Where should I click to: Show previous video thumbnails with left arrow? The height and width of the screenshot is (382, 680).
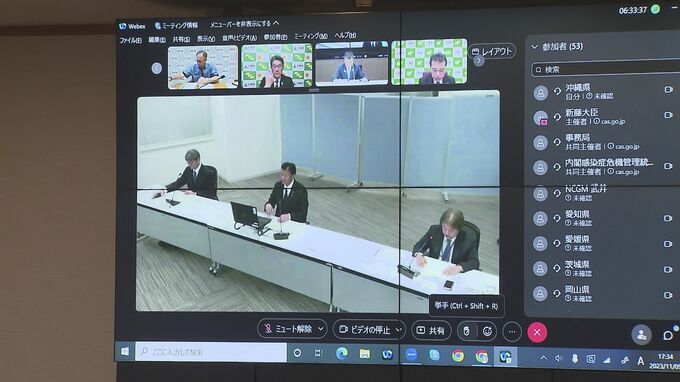tap(157, 68)
